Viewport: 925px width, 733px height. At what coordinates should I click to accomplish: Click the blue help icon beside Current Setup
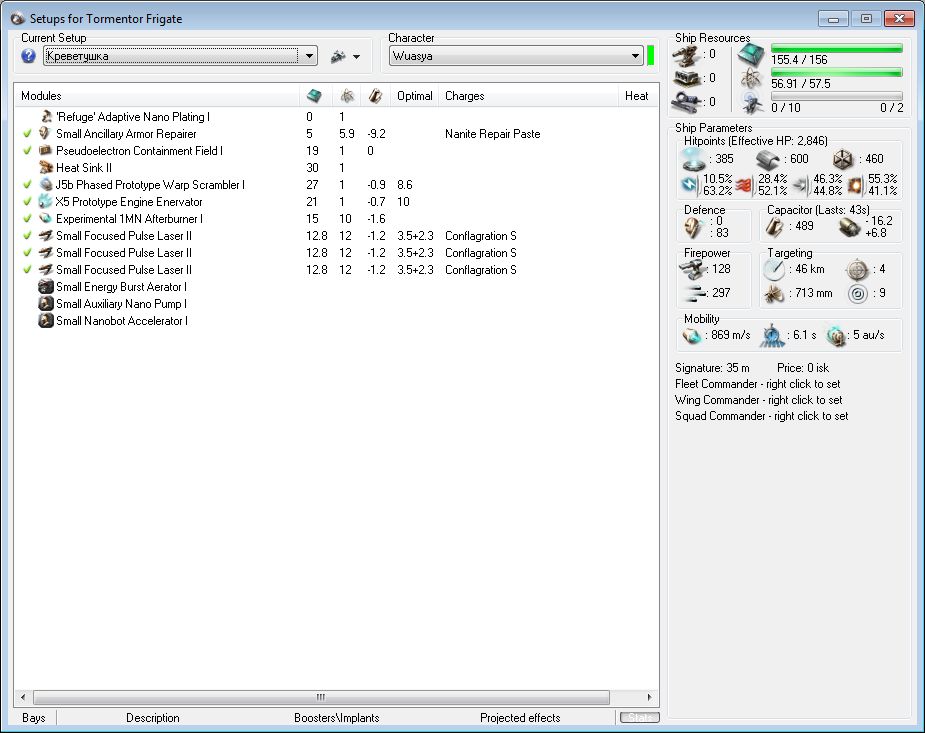29,56
